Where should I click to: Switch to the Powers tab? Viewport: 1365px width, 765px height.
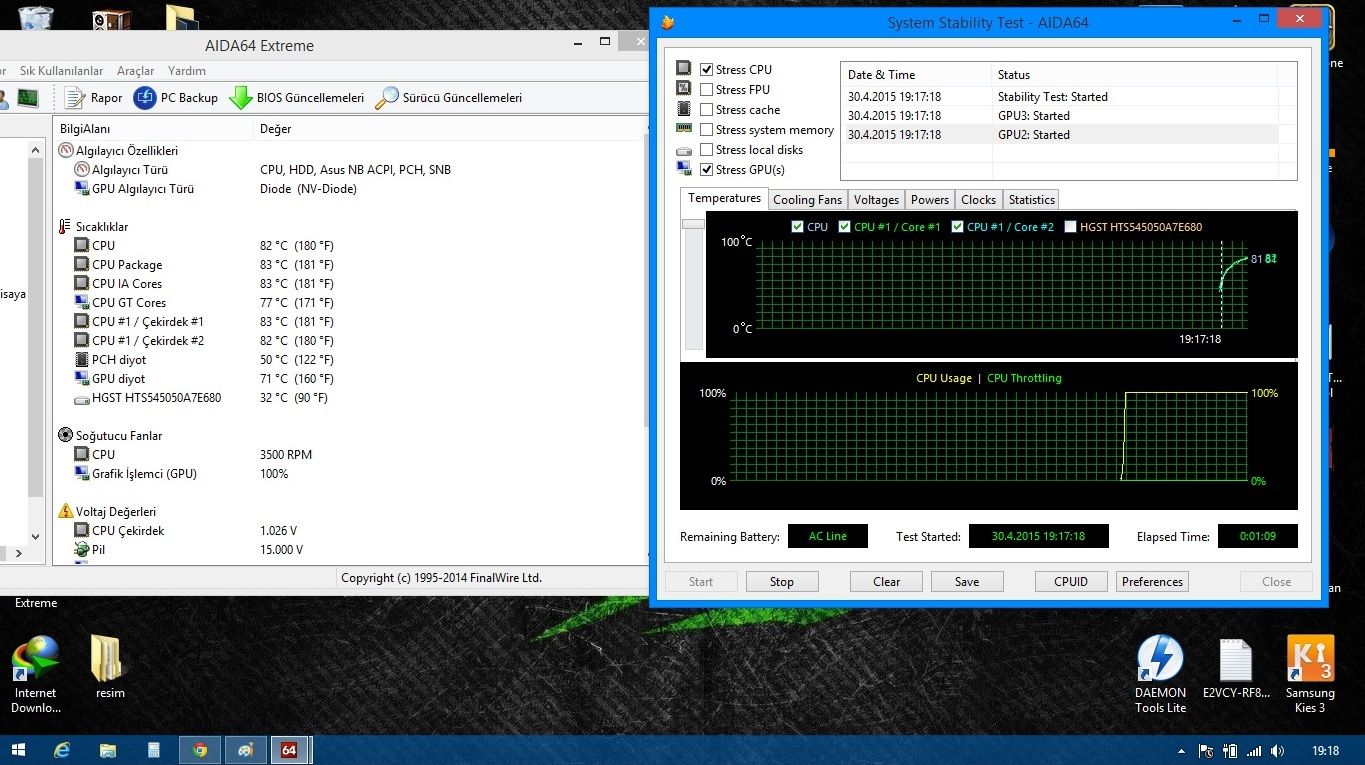pyautogui.click(x=930, y=200)
